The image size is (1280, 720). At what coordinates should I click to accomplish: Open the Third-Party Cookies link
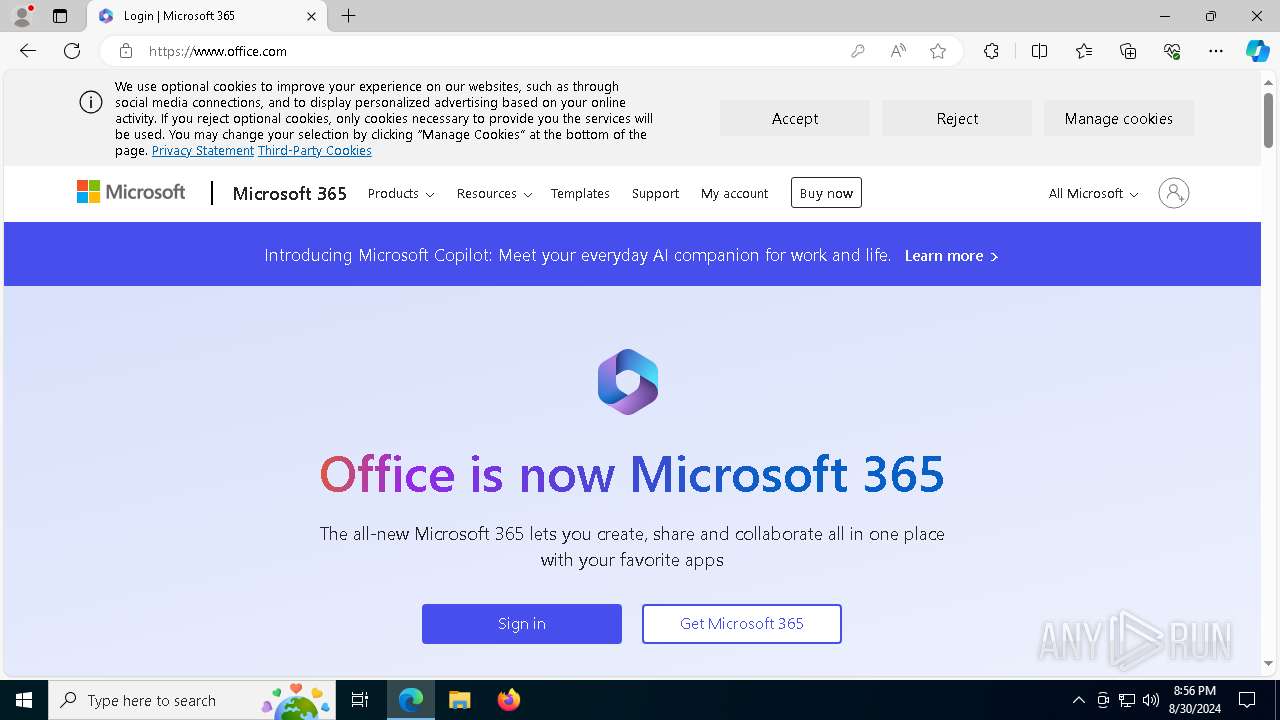click(315, 150)
